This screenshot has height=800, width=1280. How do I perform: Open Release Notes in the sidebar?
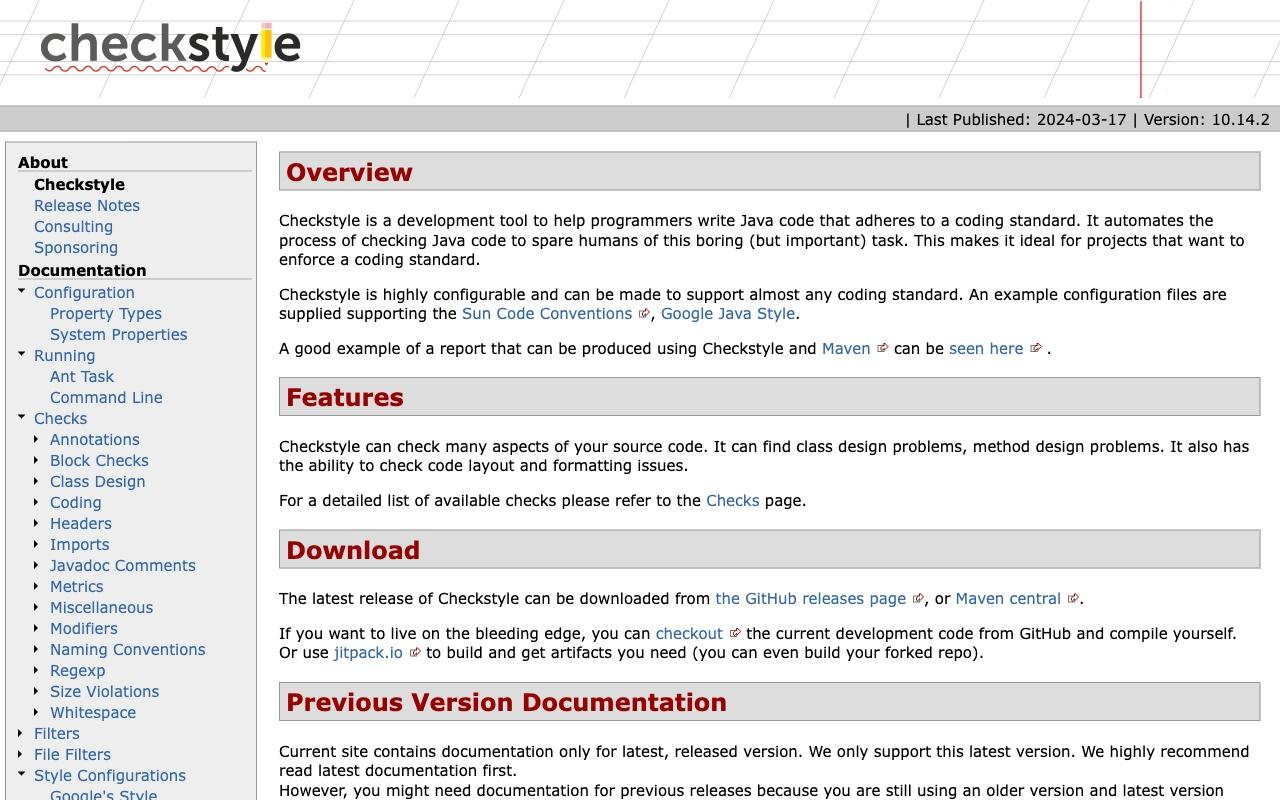click(87, 206)
